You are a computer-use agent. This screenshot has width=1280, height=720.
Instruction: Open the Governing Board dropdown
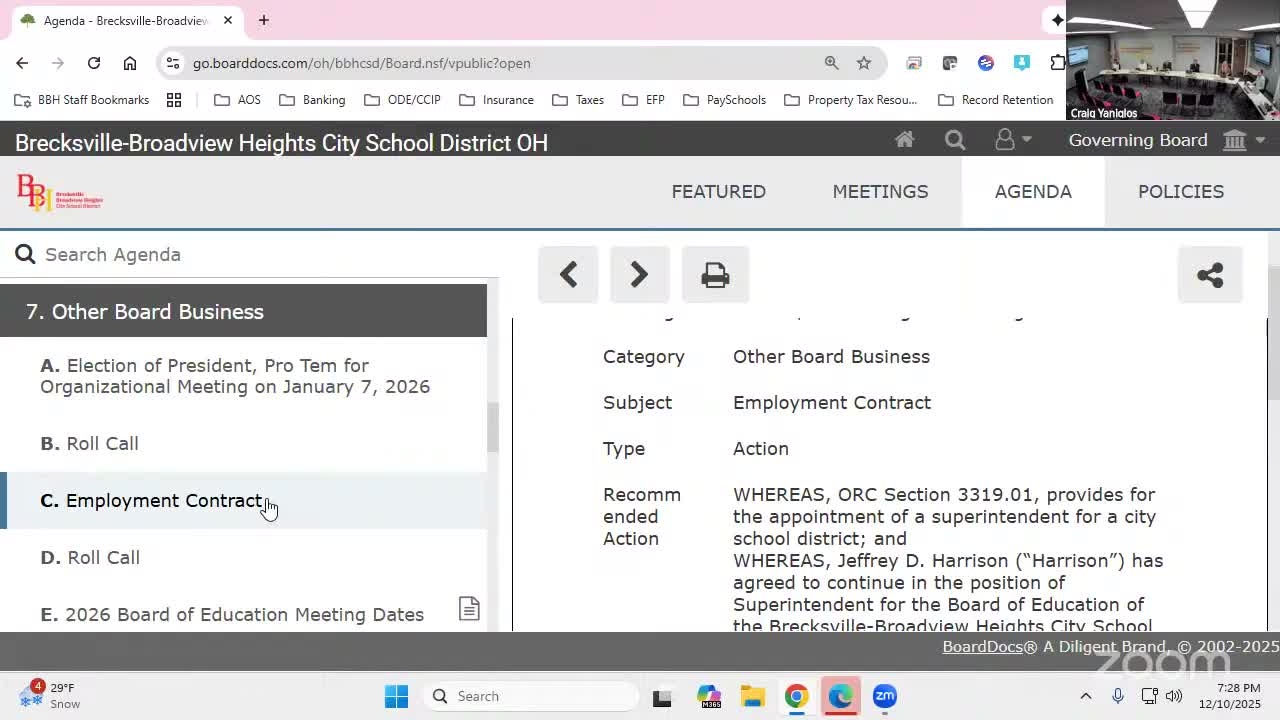1166,141
